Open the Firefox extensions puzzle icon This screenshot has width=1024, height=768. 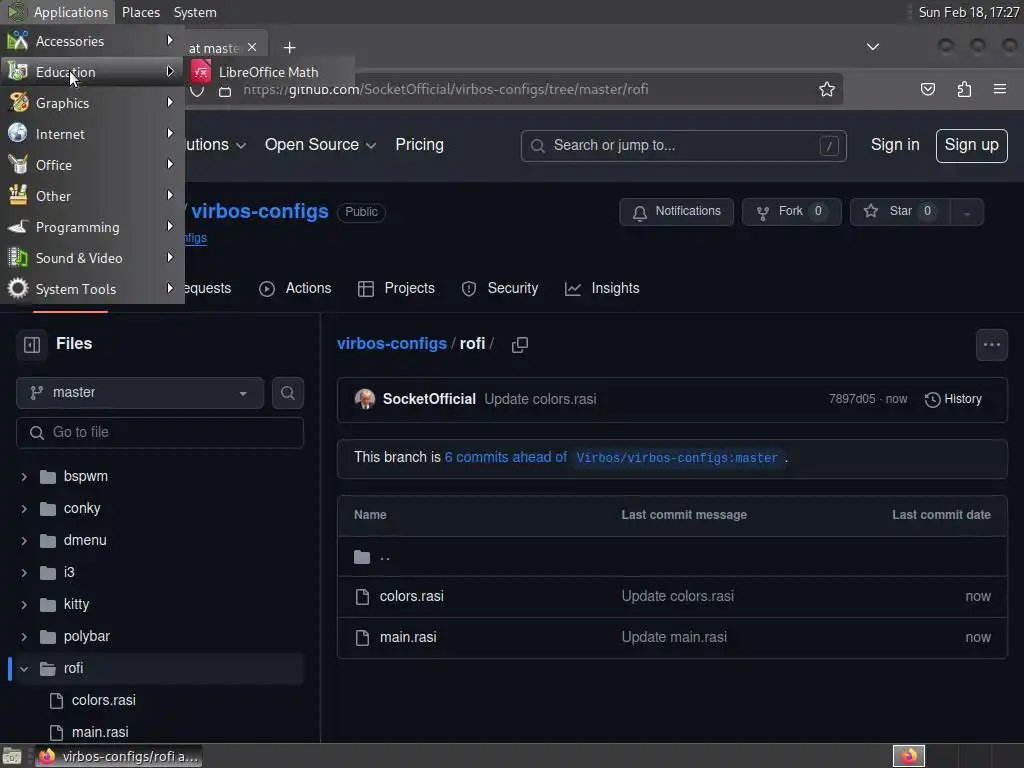[x=964, y=89]
